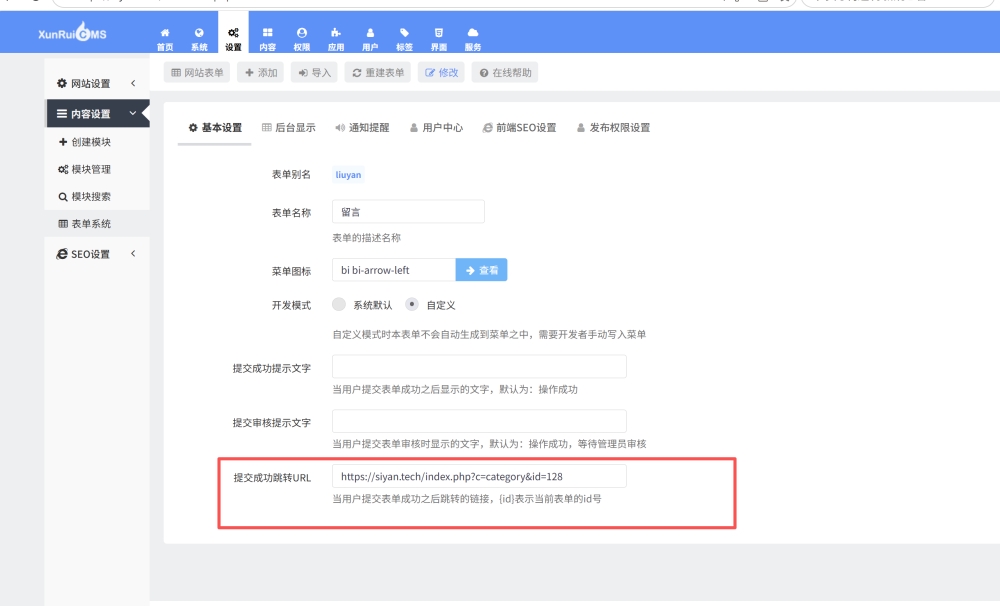
Task: Open 表单系统 in the sidebar
Action: [98, 224]
